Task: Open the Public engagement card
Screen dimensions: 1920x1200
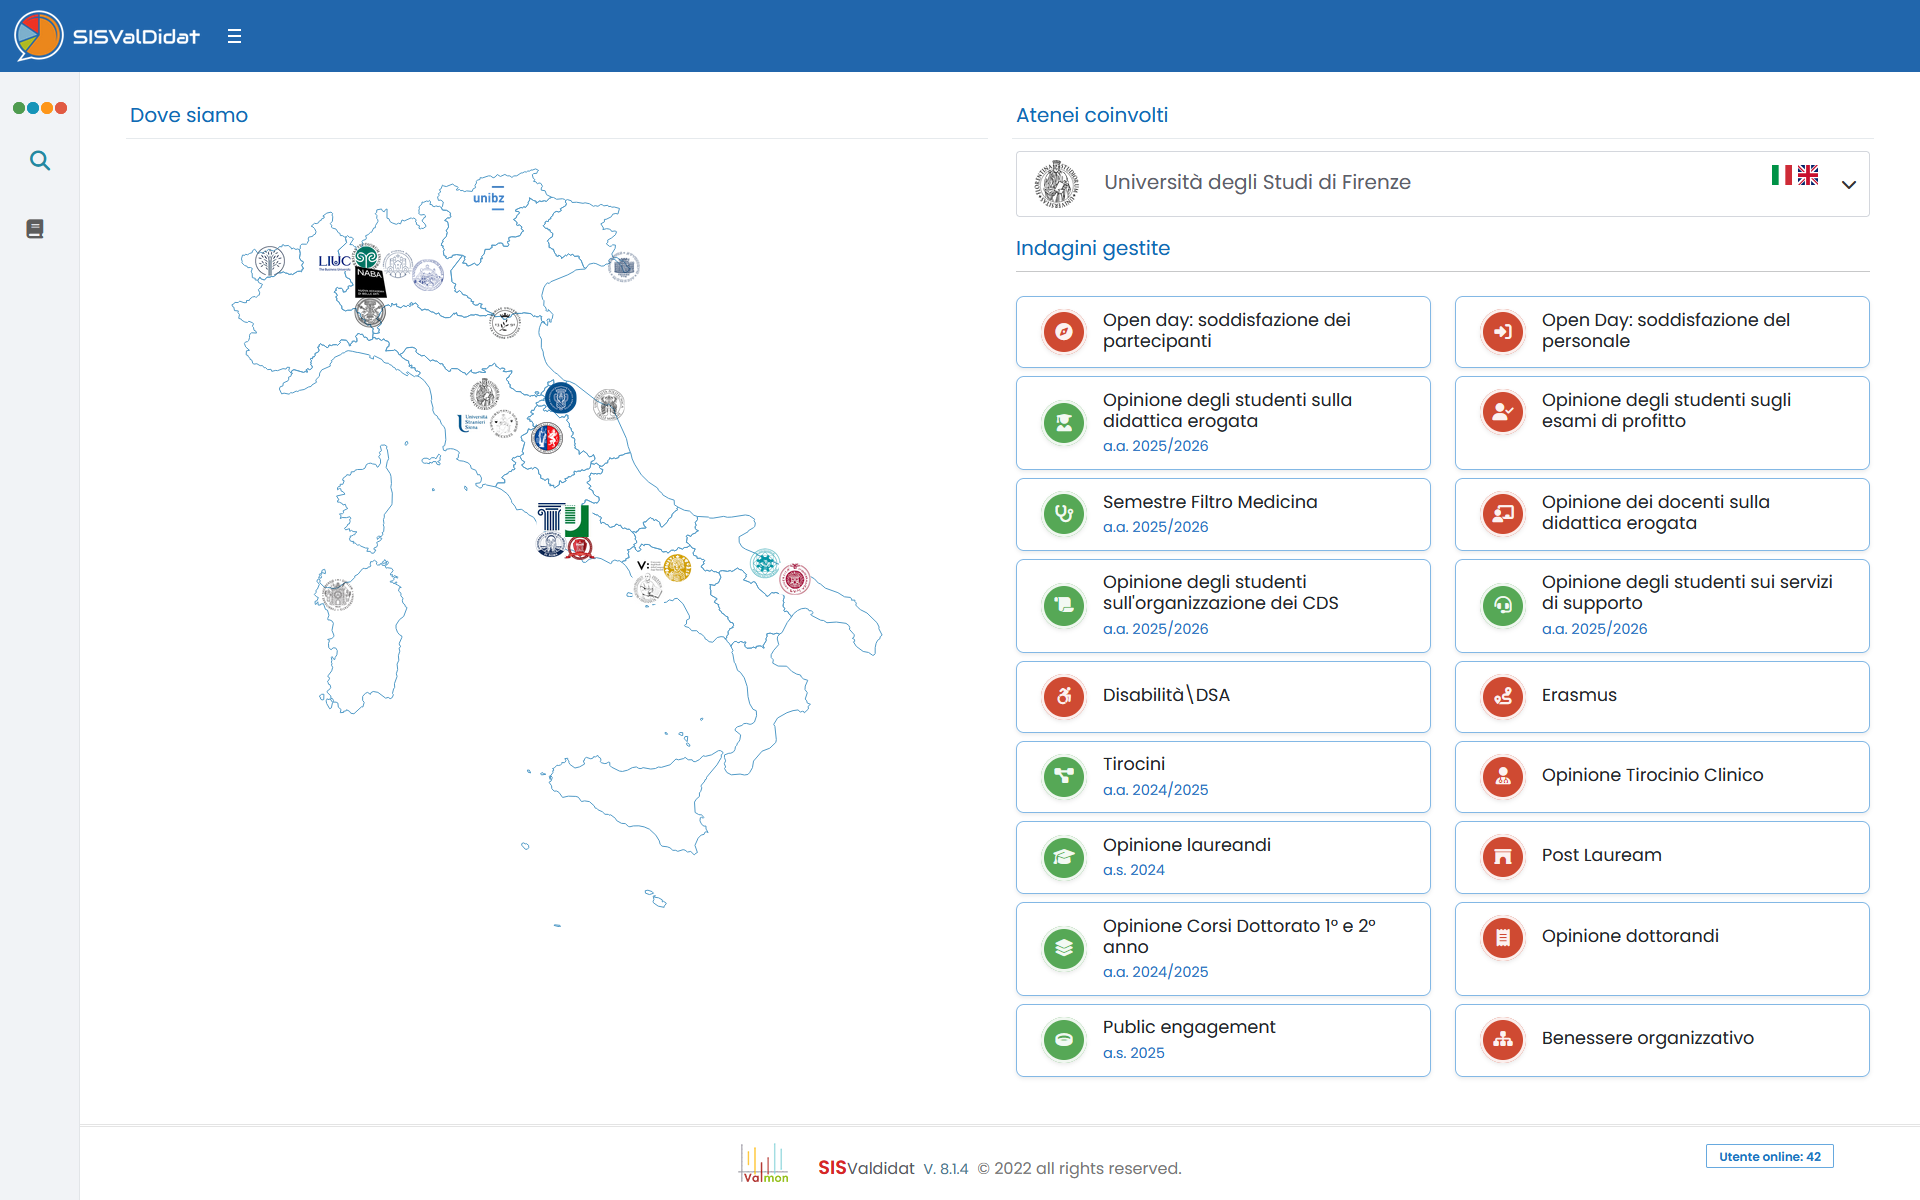Action: [x=1223, y=1040]
